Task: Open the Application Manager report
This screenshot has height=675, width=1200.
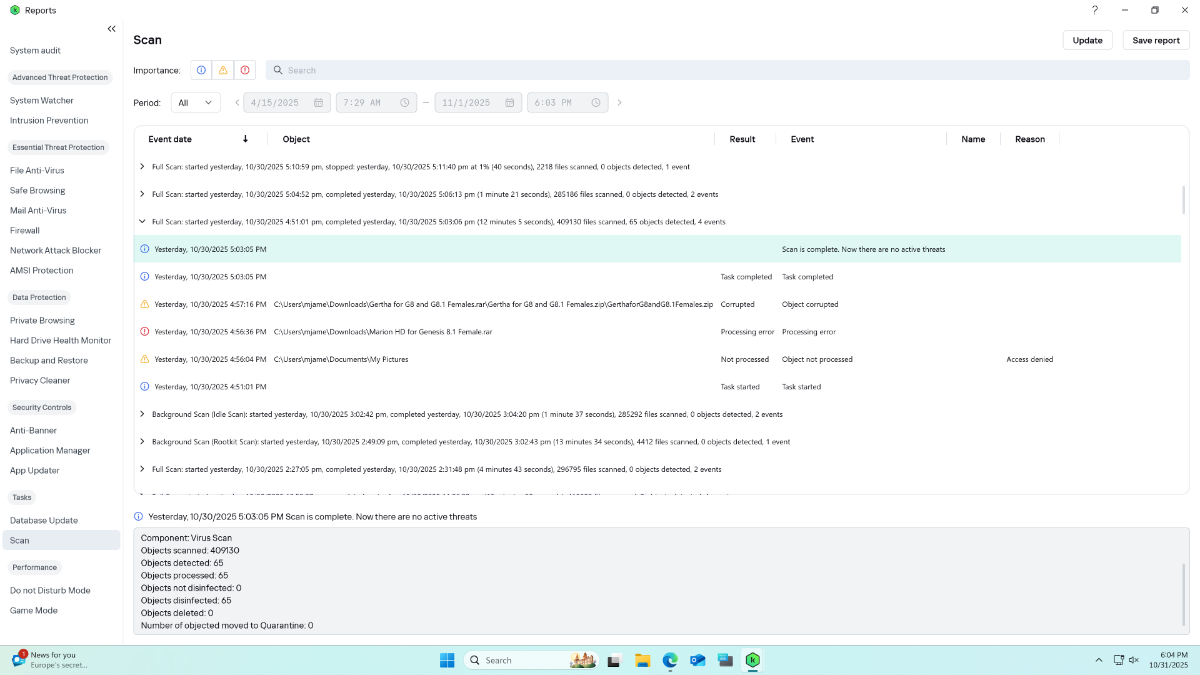Action: (x=50, y=450)
